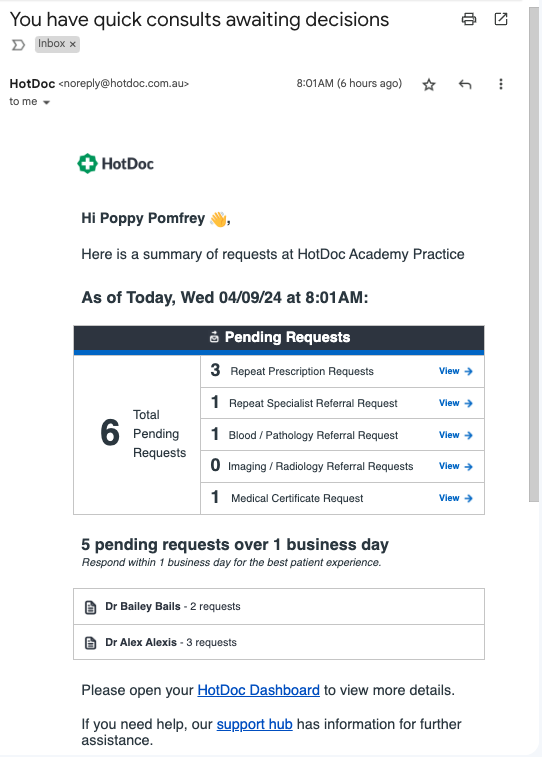Image resolution: width=542 pixels, height=757 pixels.
Task: Click the sender address noreply@hotdoc.com.au
Action: point(124,84)
